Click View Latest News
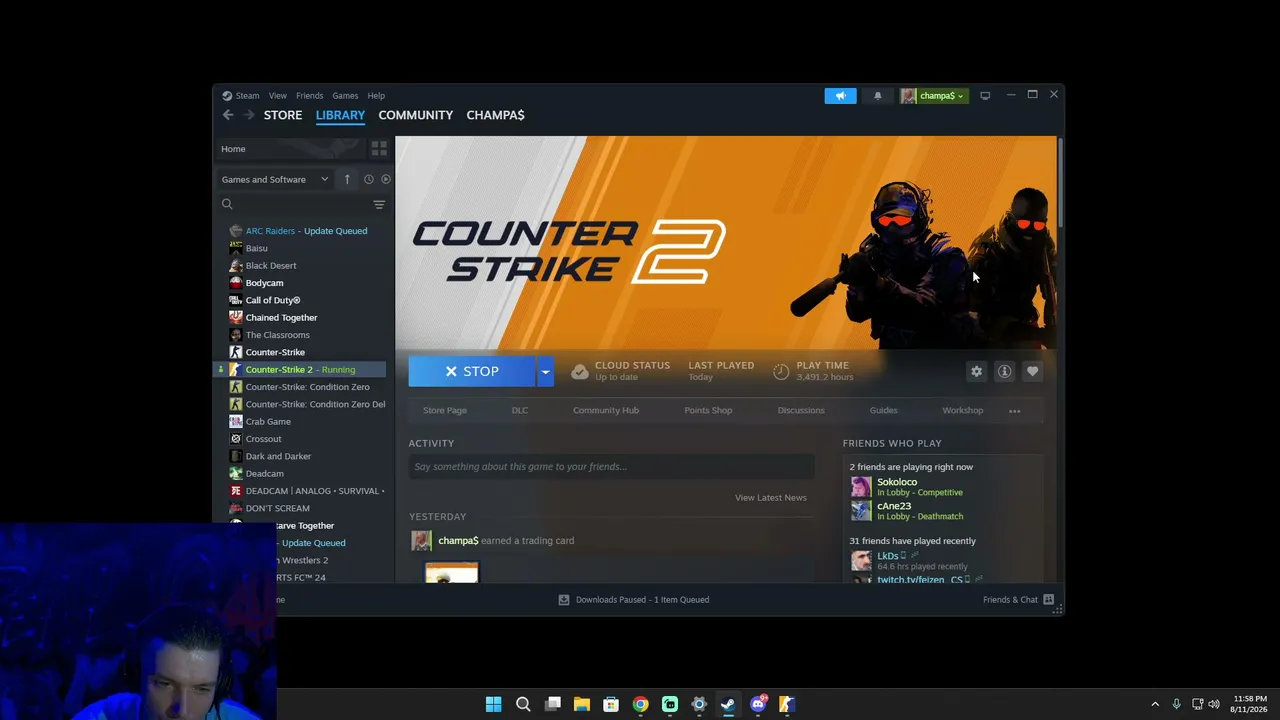 click(771, 498)
